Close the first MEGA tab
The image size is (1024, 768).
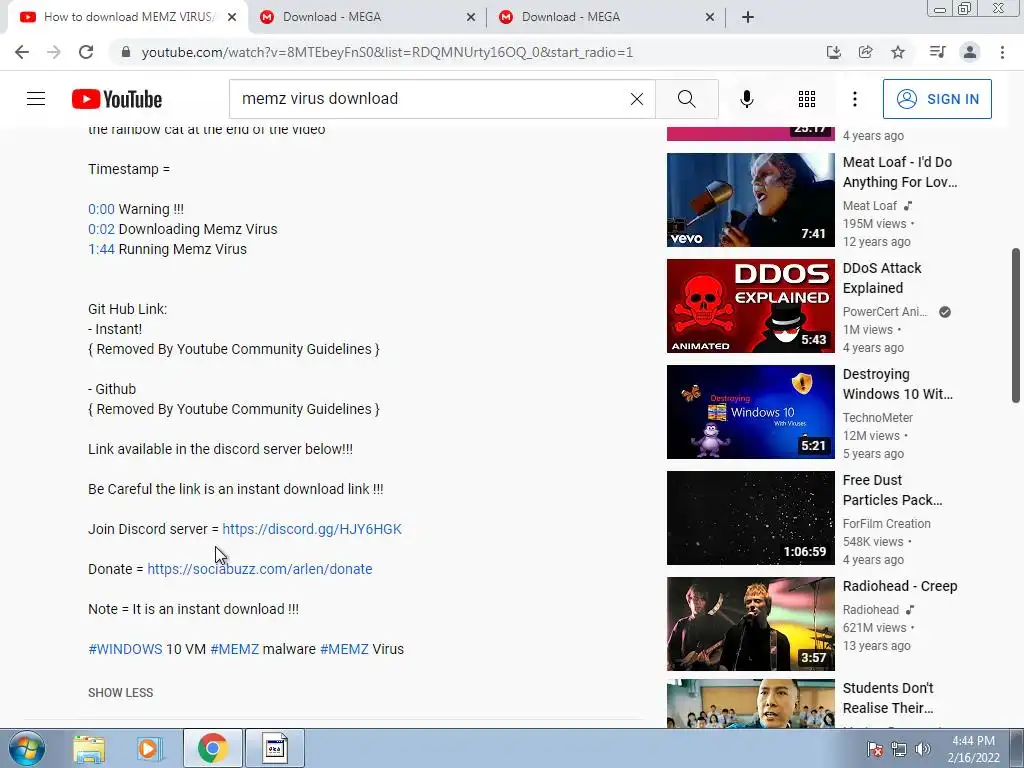point(471,18)
